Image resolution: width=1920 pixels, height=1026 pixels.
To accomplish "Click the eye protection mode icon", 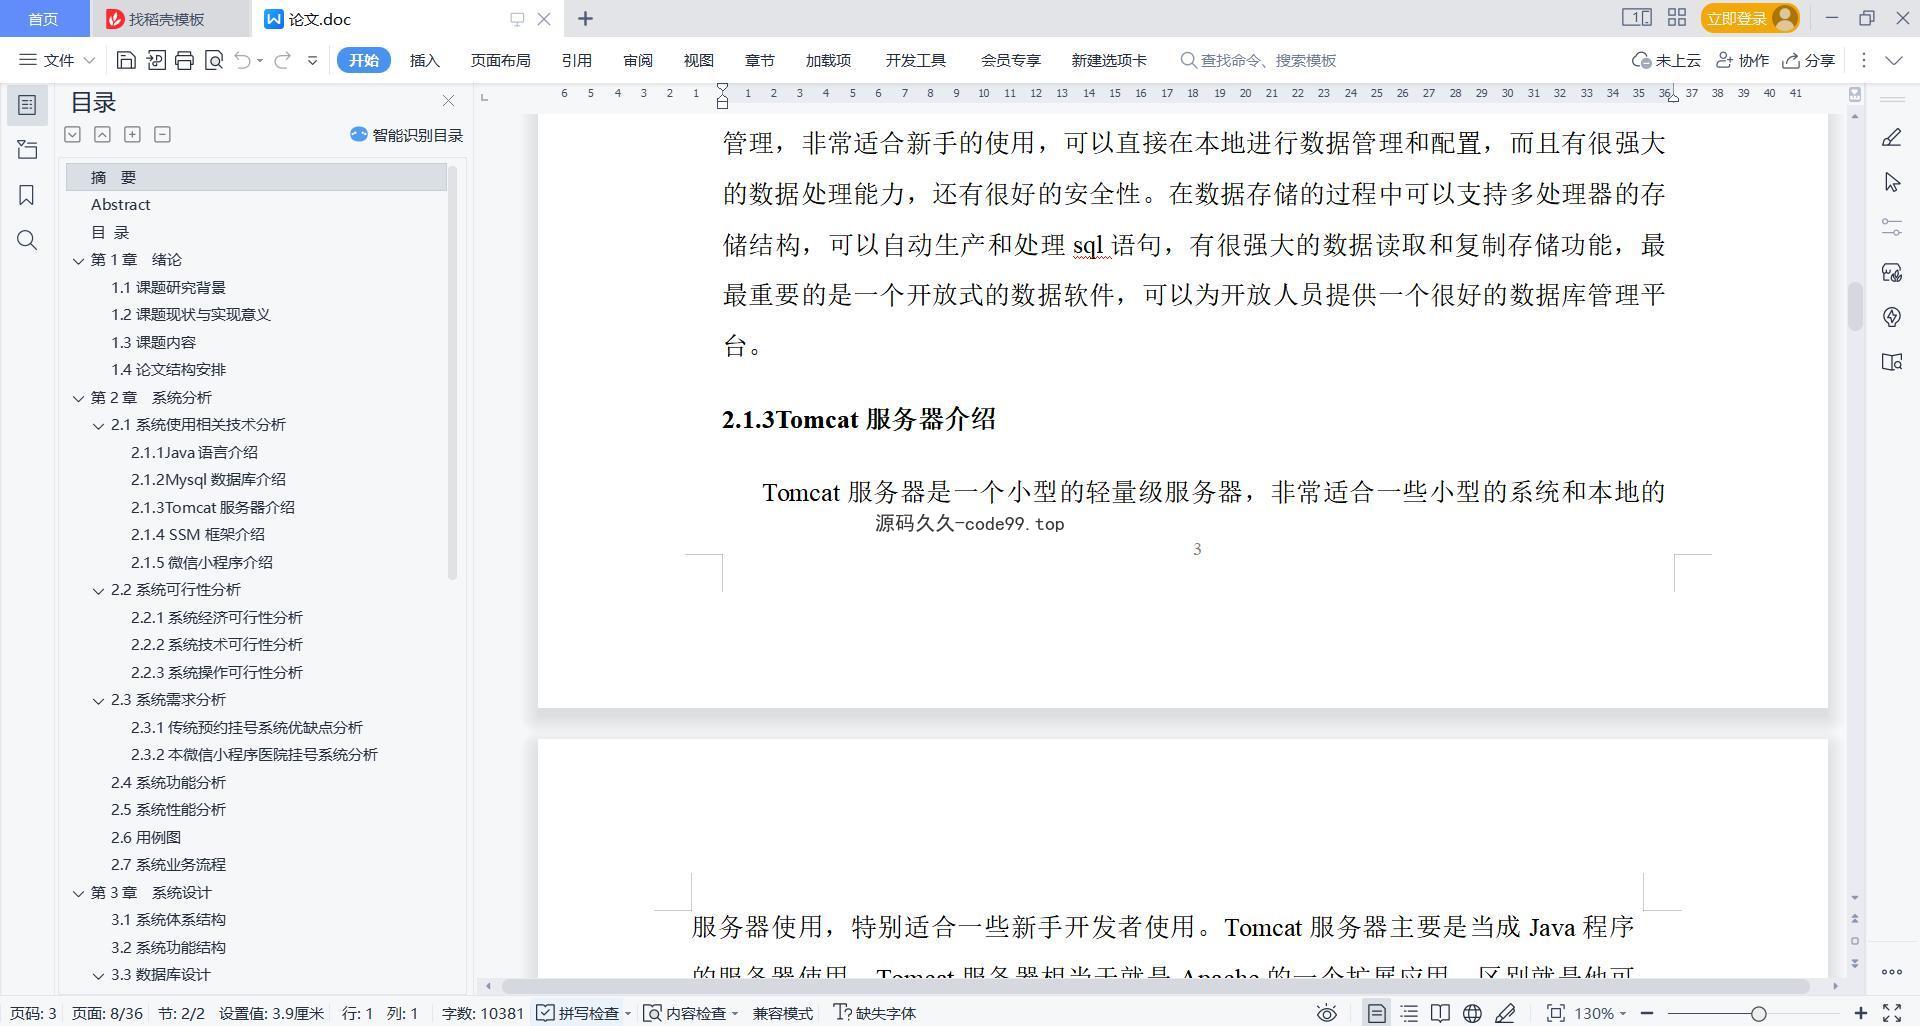I will point(1326,1013).
